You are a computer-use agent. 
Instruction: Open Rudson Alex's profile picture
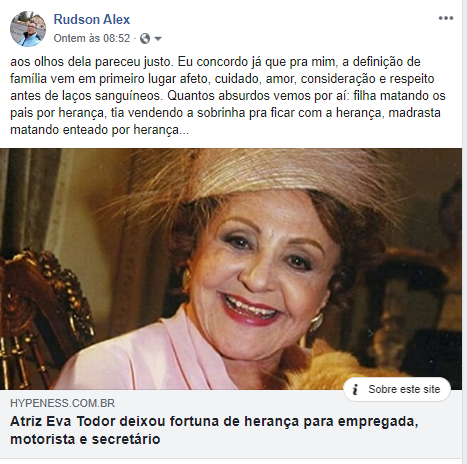click(28, 29)
